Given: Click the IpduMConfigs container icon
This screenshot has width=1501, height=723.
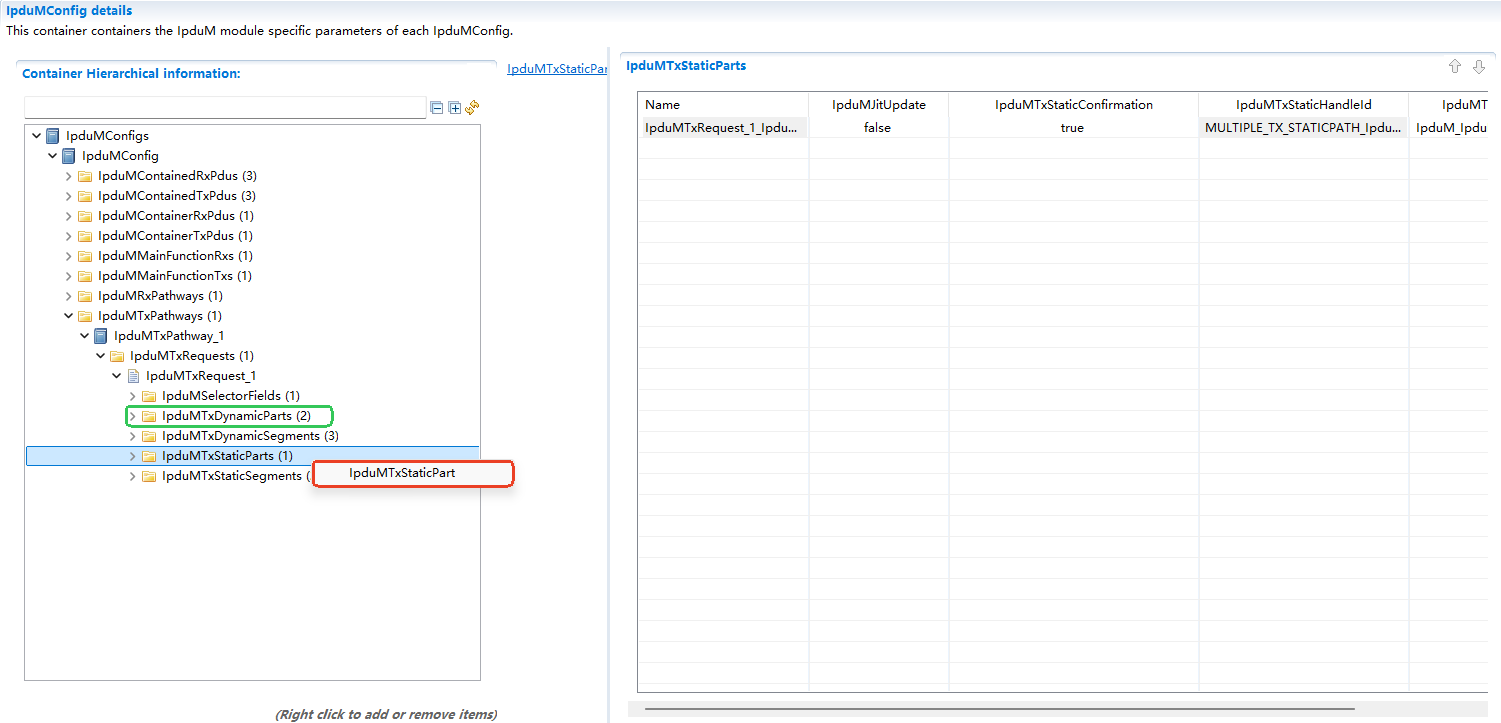Looking at the screenshot, I should [53, 136].
